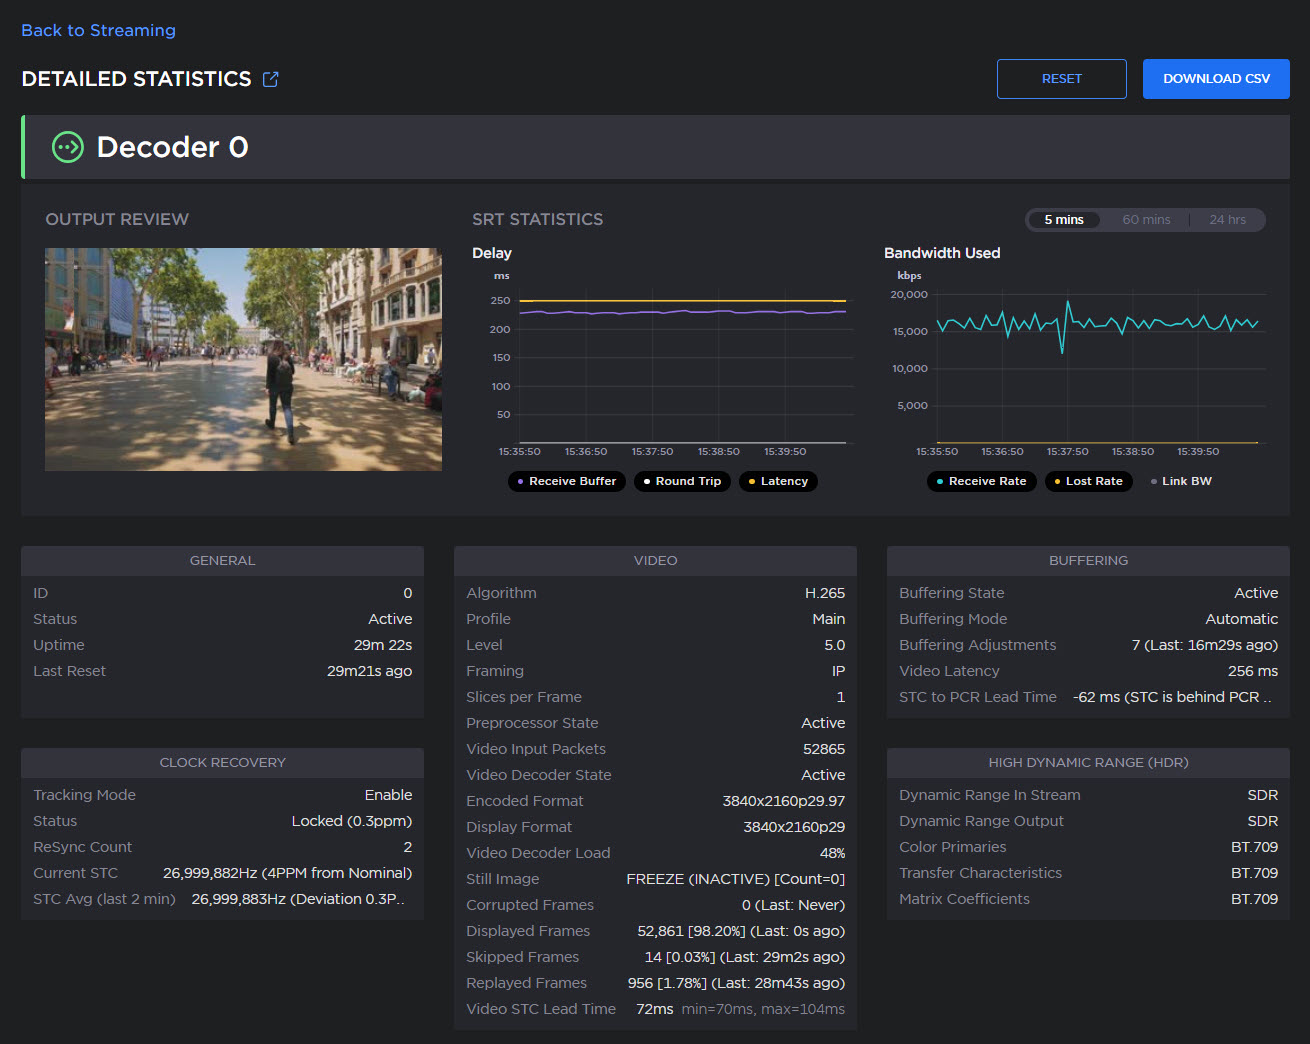Click the GENERAL panel header
Screen dimensions: 1310x1044
222,560
